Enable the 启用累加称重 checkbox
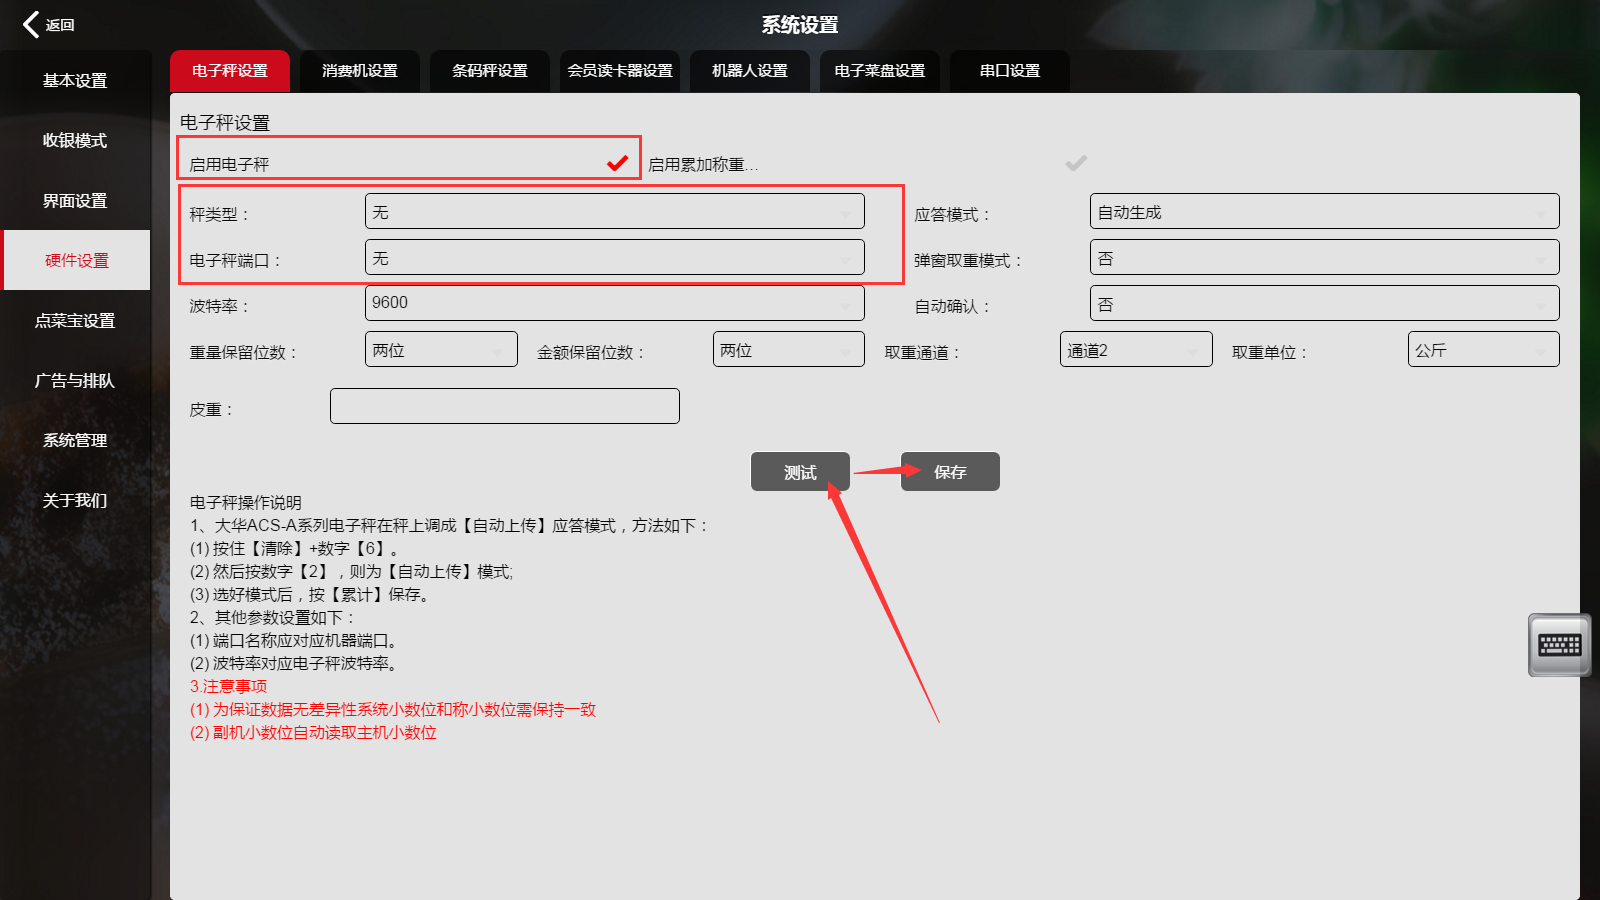The image size is (1600, 900). (1075, 163)
